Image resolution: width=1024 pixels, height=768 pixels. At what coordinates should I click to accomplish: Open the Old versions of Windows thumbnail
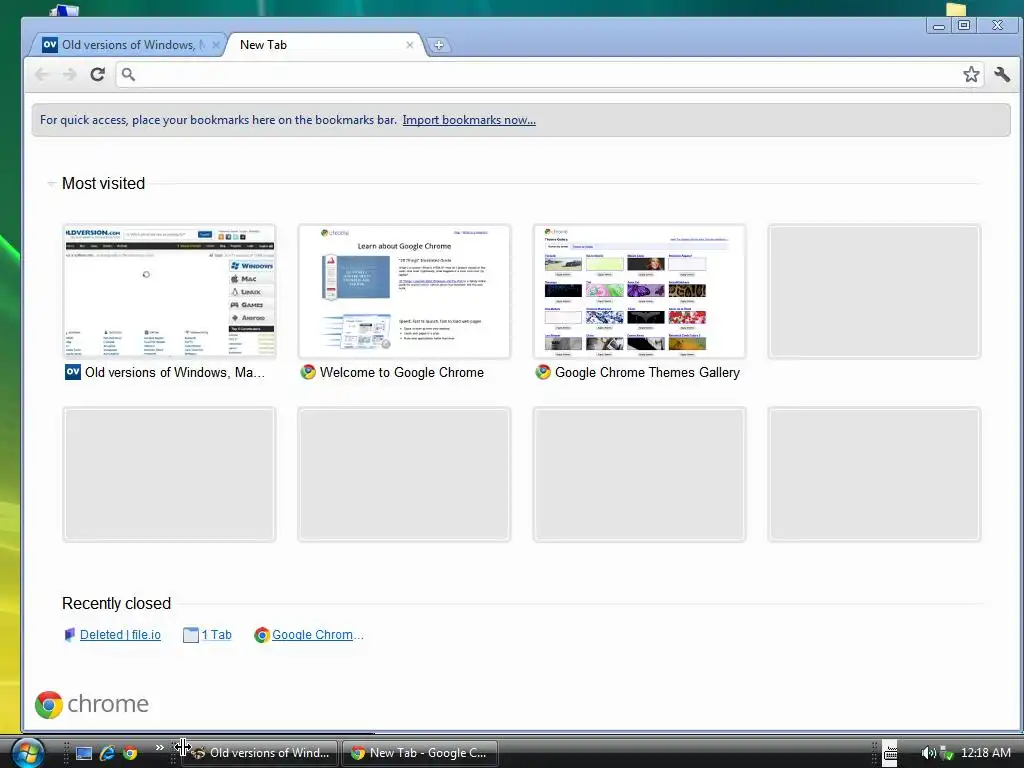tap(169, 291)
